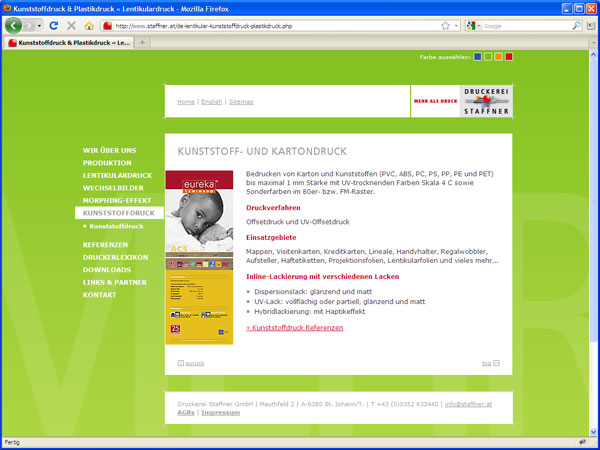Open a new tab with the plus button
The height and width of the screenshot is (450, 600).
point(142,43)
